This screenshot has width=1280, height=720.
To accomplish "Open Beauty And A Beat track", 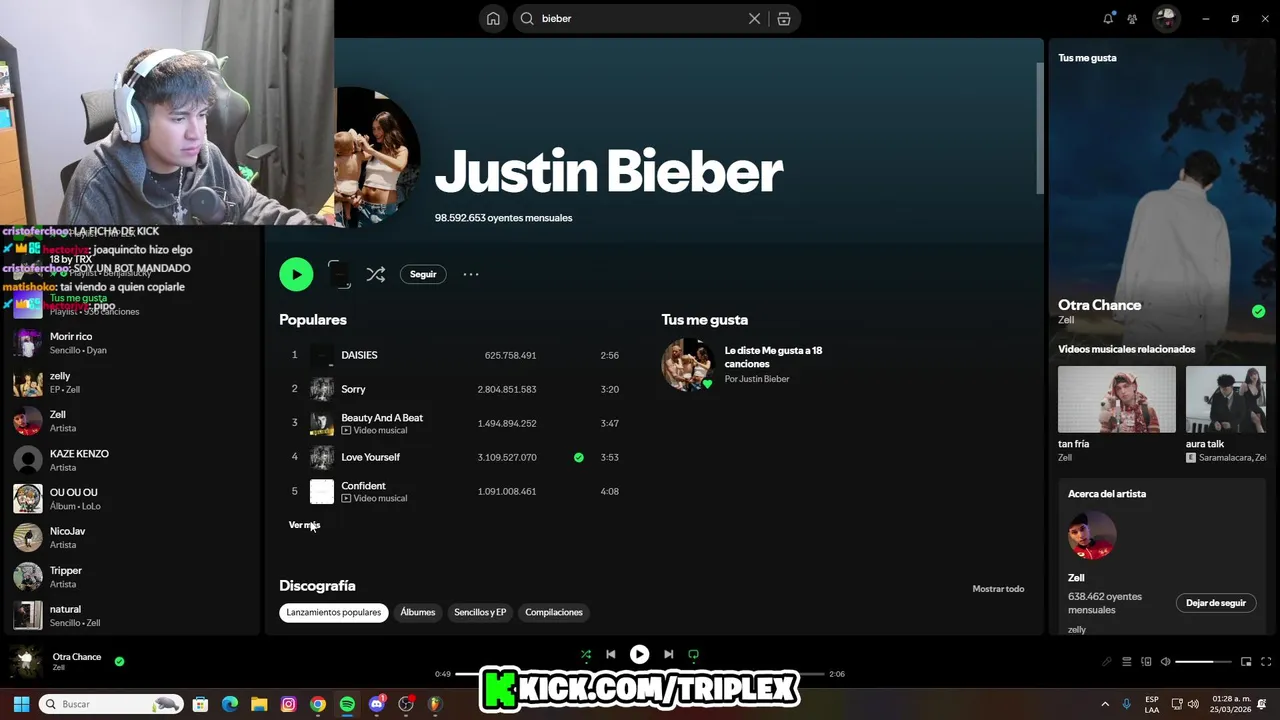I will 382,417.
